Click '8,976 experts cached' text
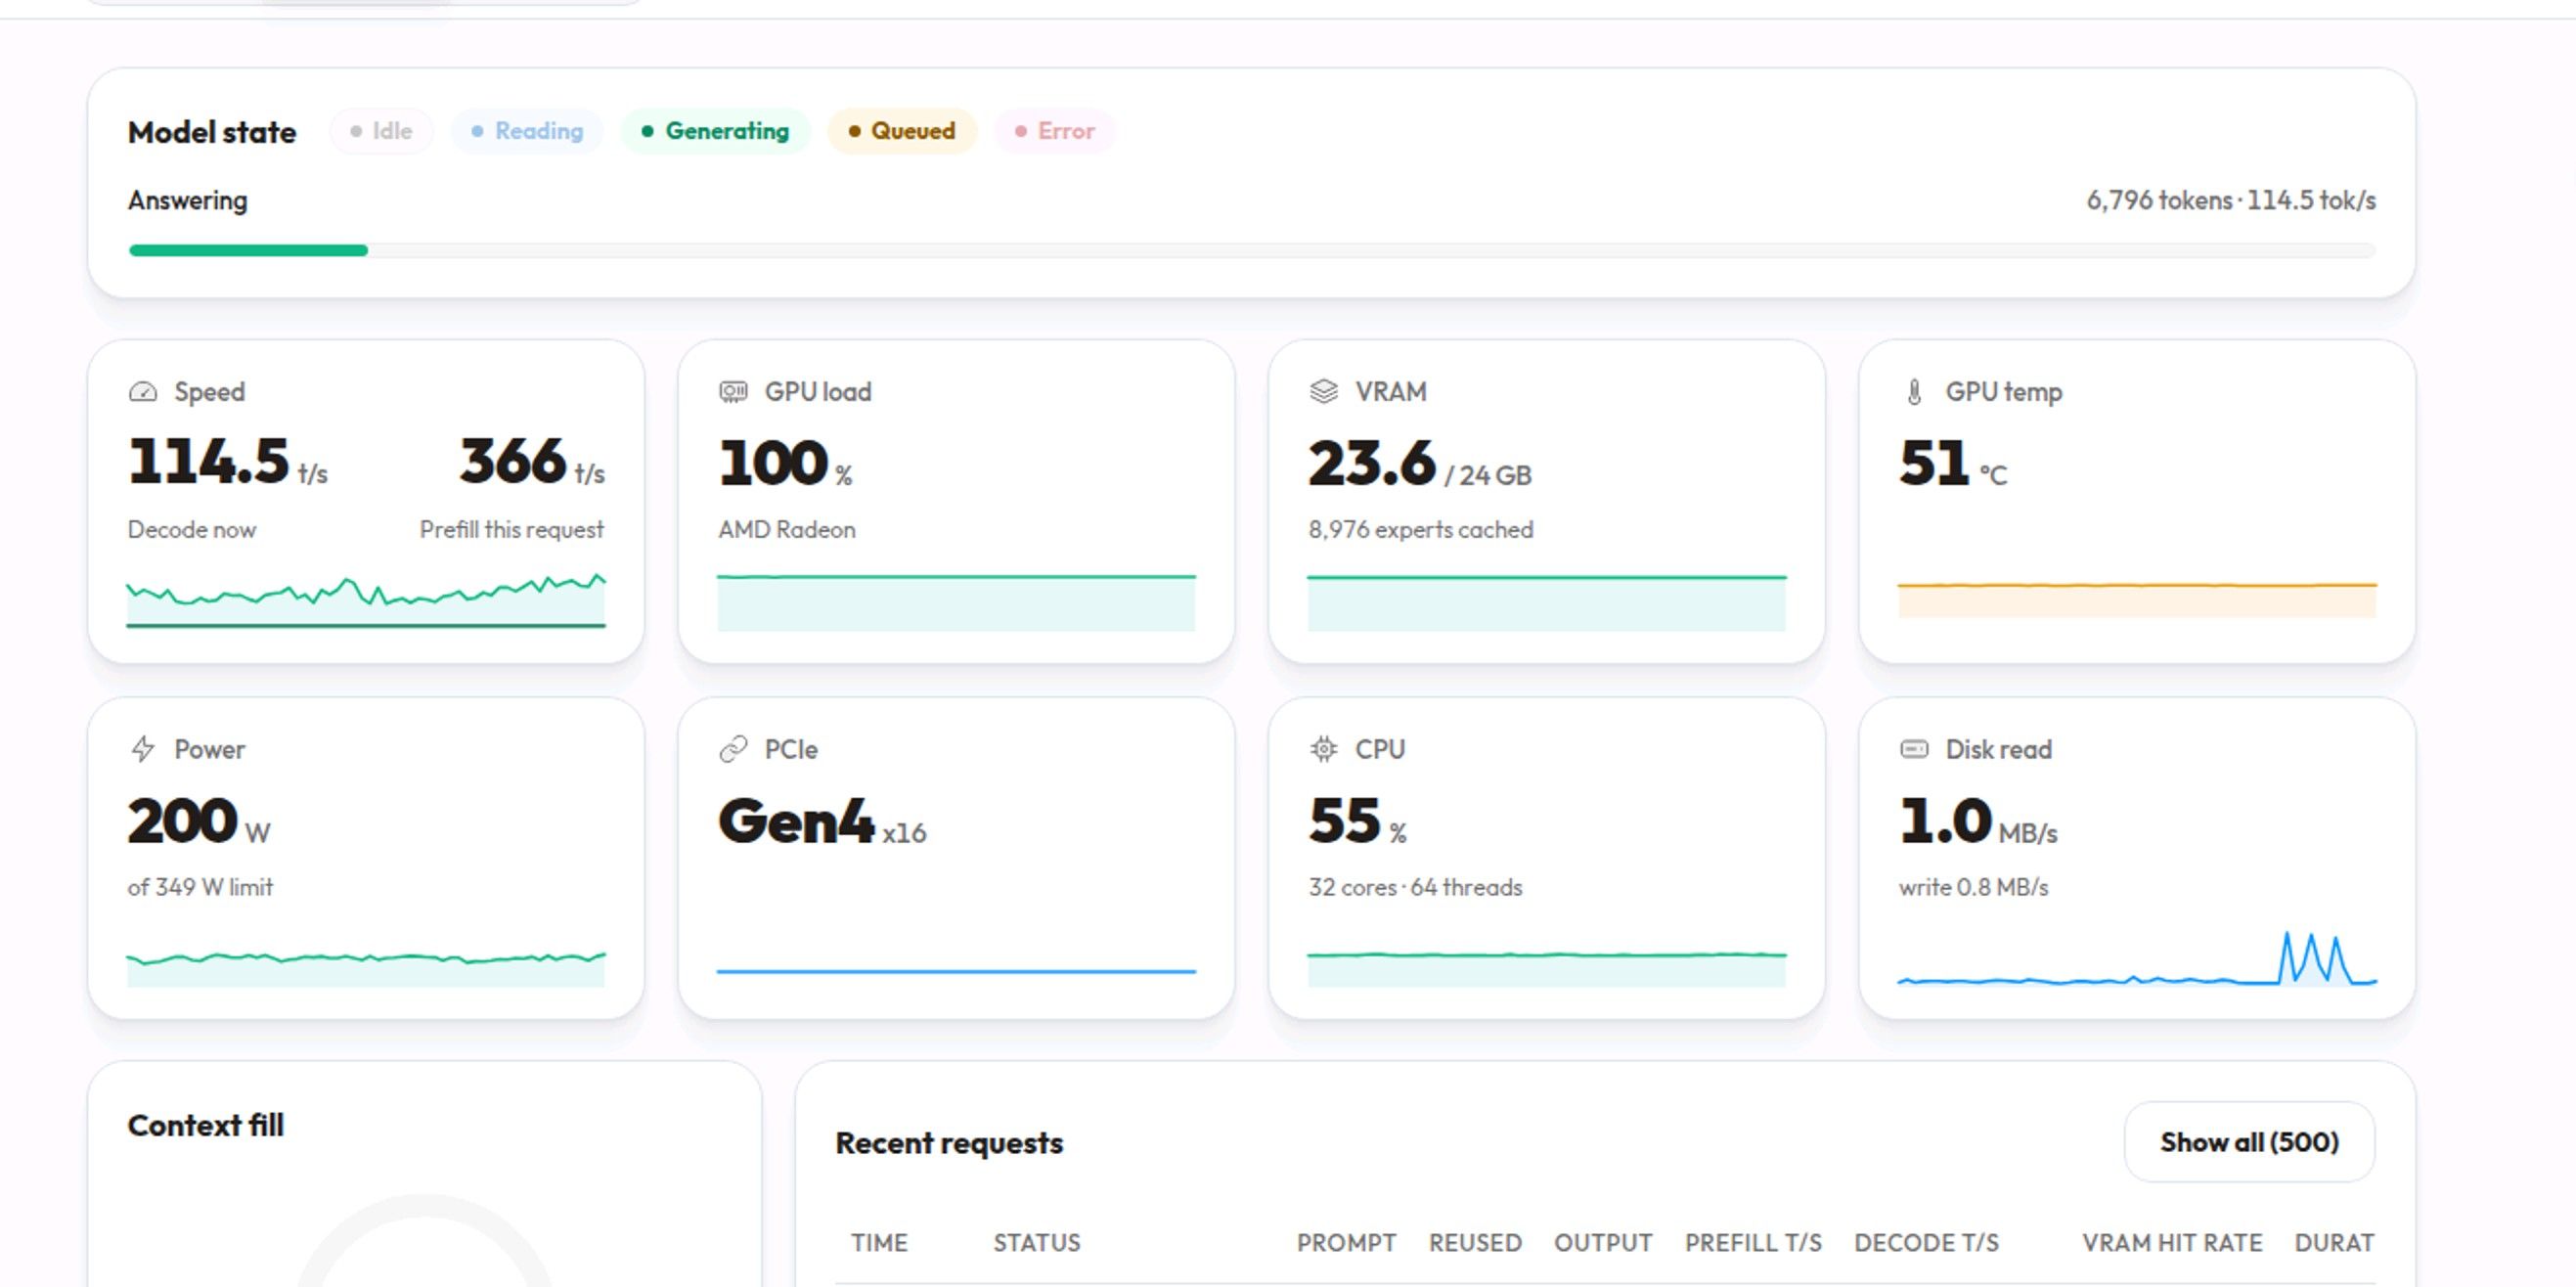The width and height of the screenshot is (2576, 1287). point(1420,530)
